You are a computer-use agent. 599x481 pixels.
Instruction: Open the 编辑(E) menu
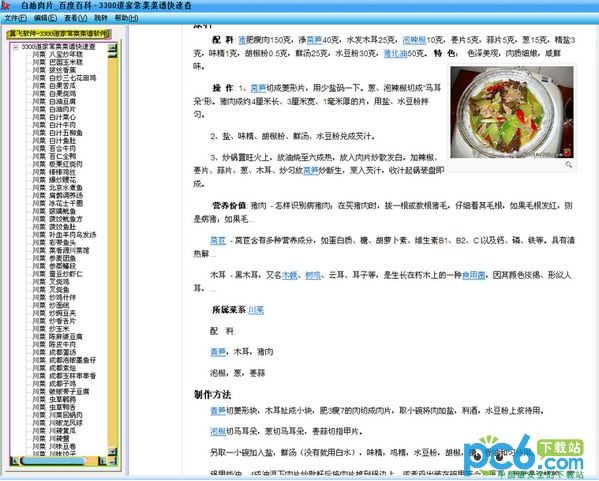tap(45, 18)
